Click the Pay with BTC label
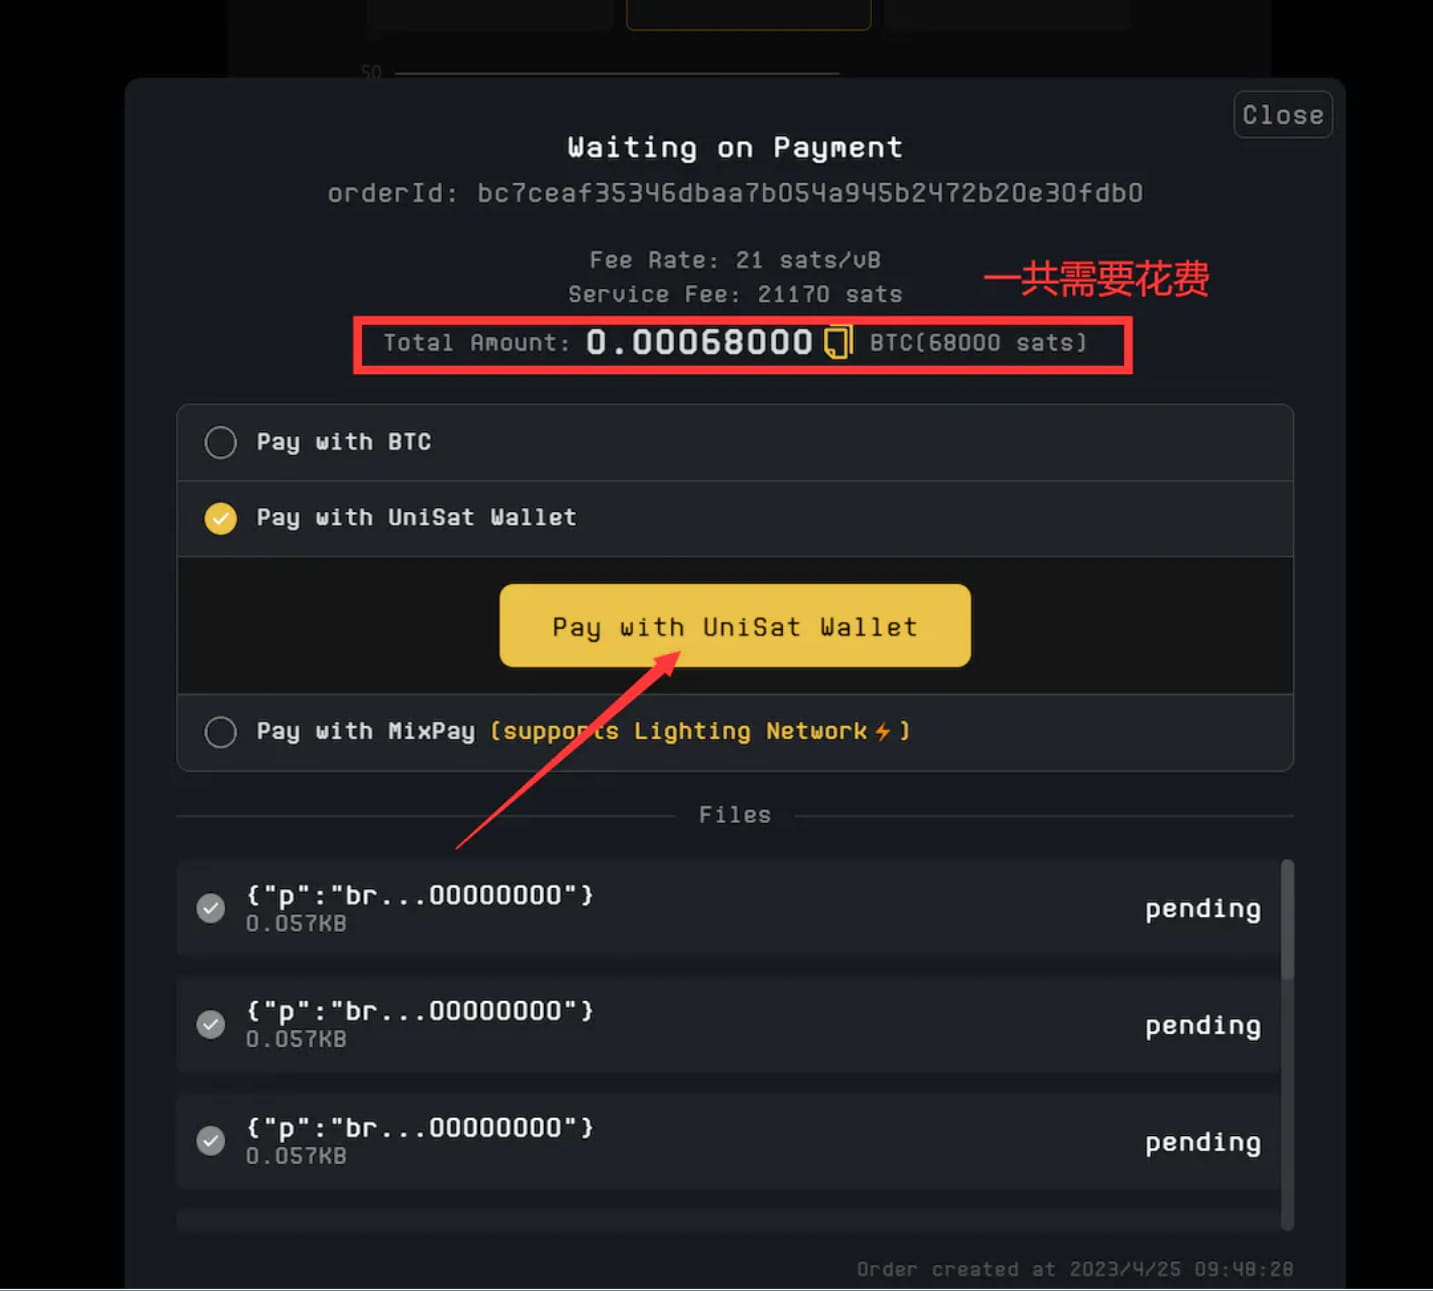Screen dimensions: 1433x1291 (x=344, y=442)
